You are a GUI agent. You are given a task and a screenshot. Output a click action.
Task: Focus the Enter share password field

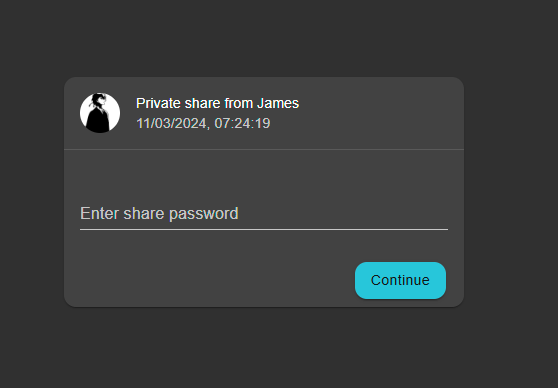tap(264, 214)
